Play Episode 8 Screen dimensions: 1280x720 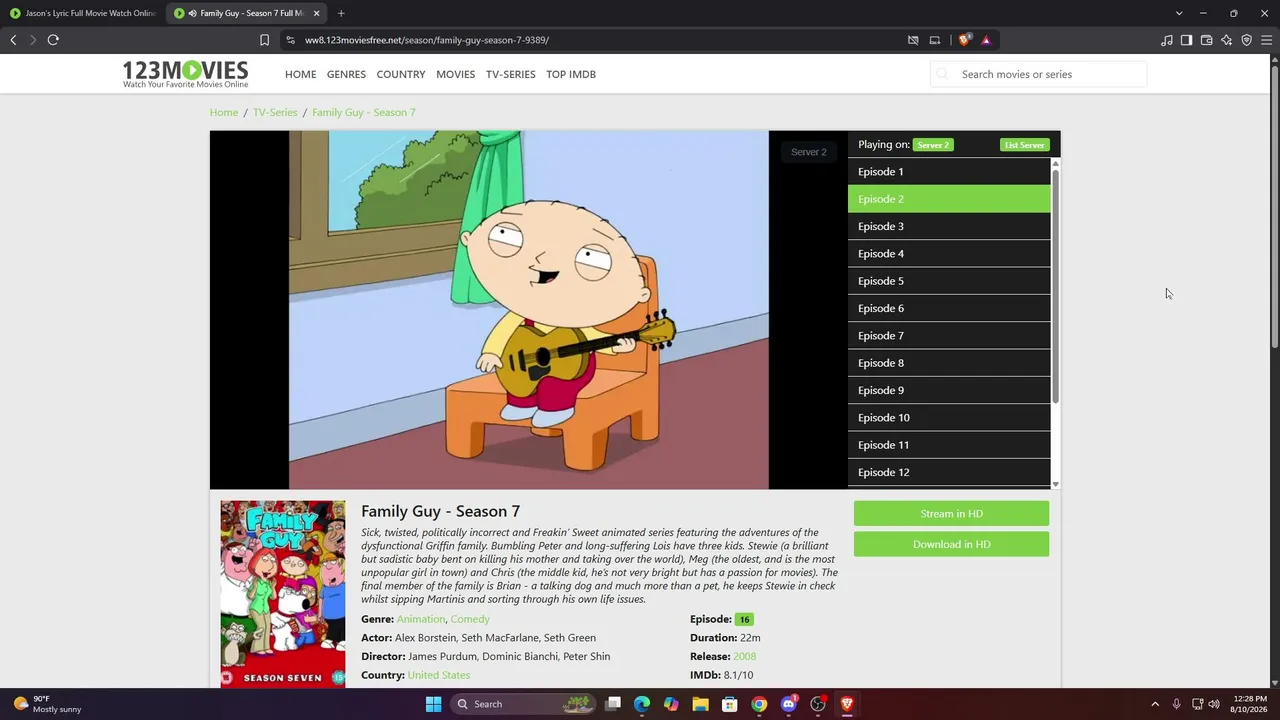click(x=949, y=363)
